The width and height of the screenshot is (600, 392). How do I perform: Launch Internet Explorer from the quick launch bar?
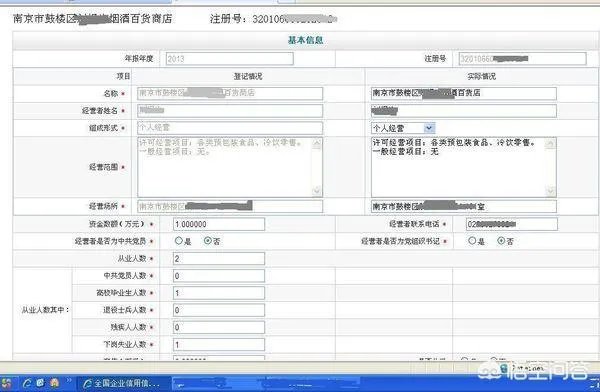(x=27, y=383)
